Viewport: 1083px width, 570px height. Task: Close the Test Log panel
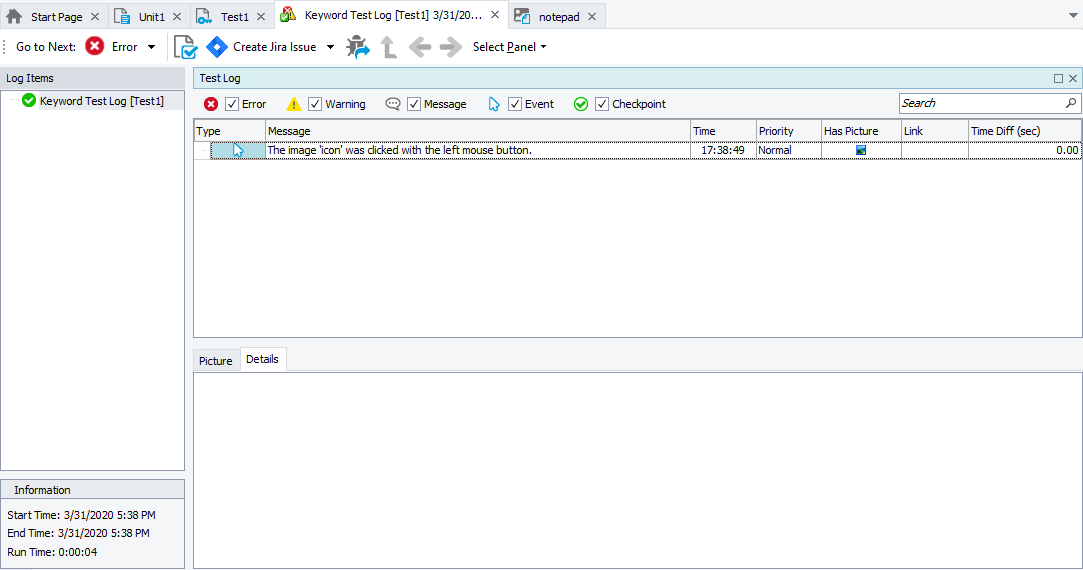click(1073, 78)
